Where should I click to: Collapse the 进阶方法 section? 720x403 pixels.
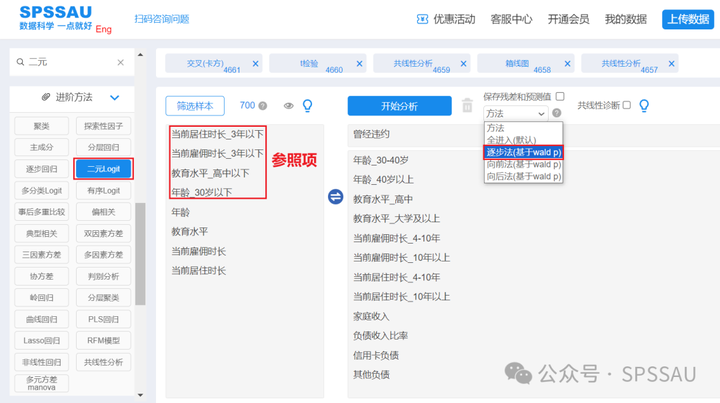115,97
